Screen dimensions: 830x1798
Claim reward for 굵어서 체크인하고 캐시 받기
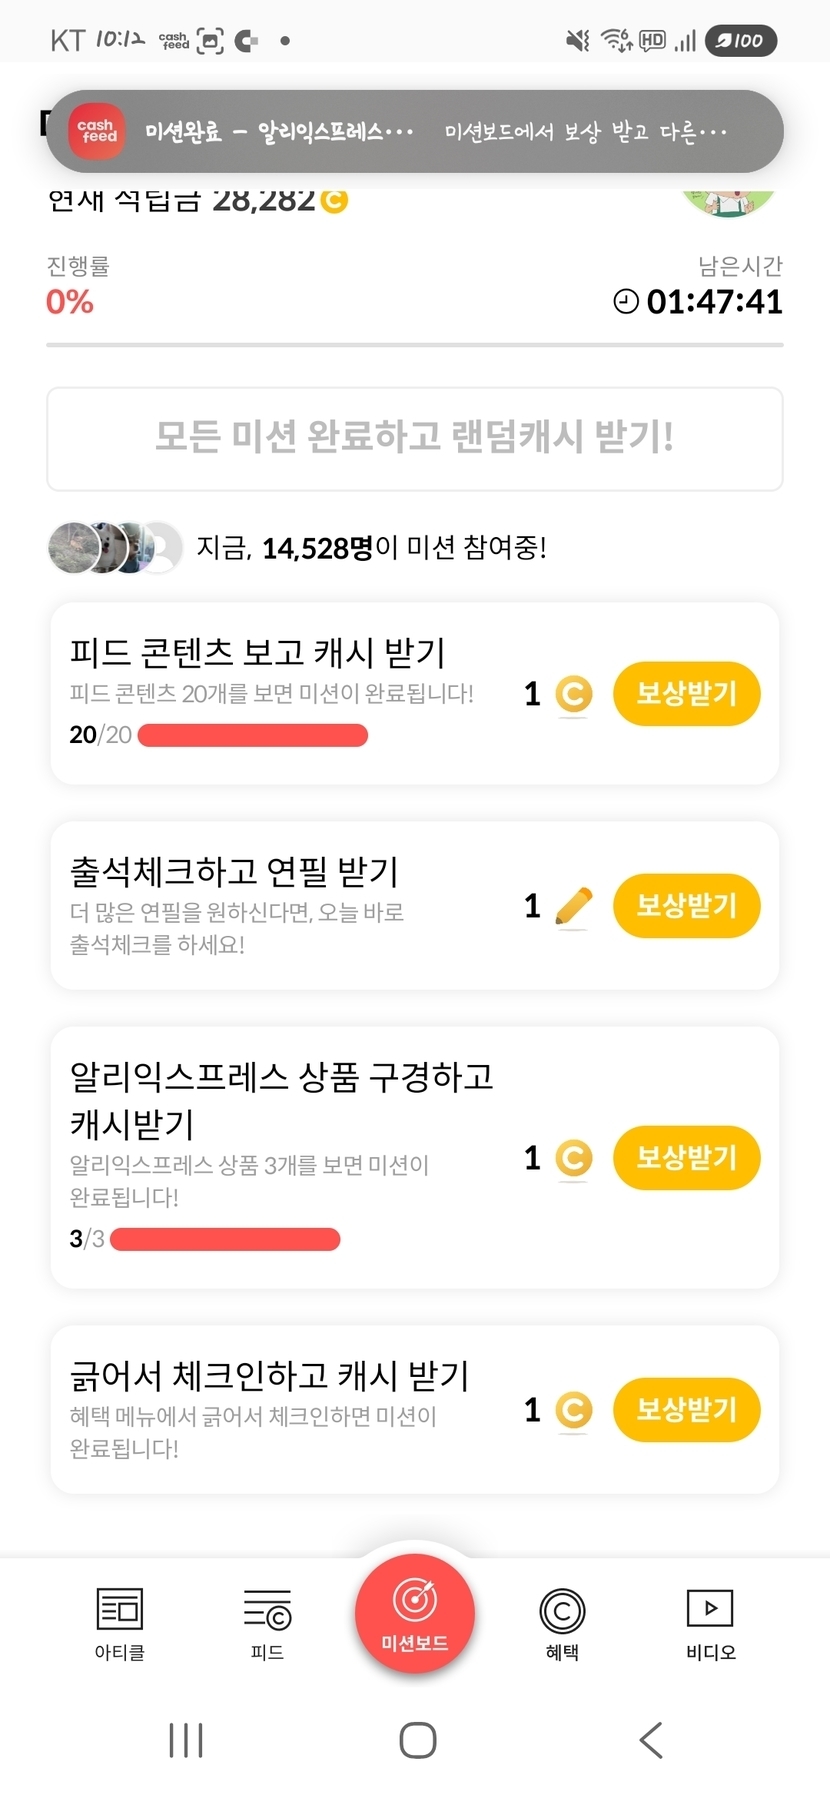tap(686, 1410)
